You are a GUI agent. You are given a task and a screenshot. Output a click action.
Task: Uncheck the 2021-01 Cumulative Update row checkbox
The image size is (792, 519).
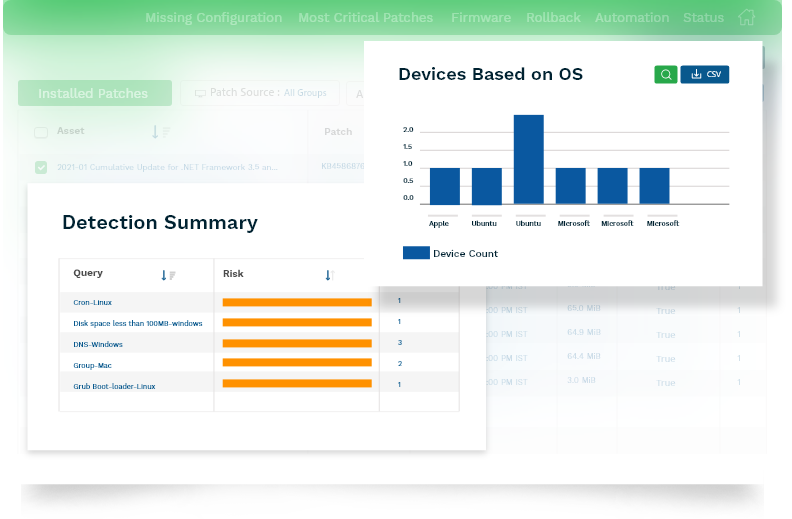(41, 167)
